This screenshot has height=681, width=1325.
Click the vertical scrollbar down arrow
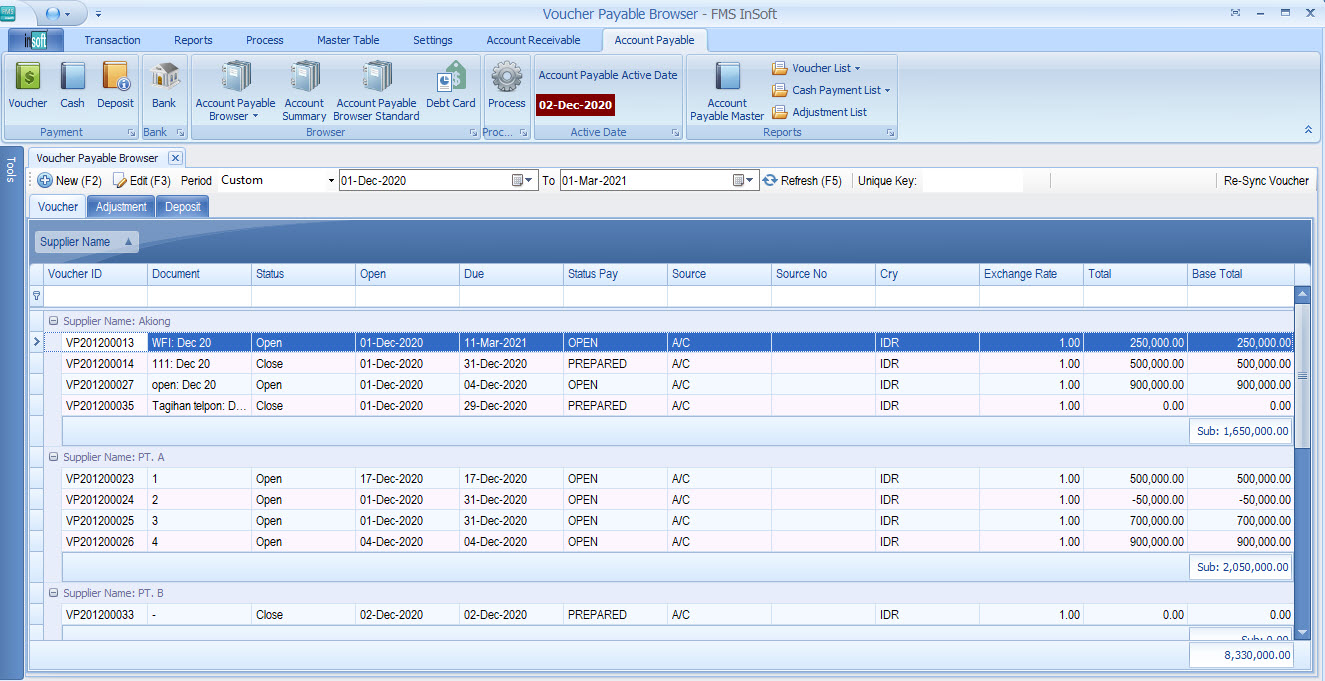coord(1302,632)
